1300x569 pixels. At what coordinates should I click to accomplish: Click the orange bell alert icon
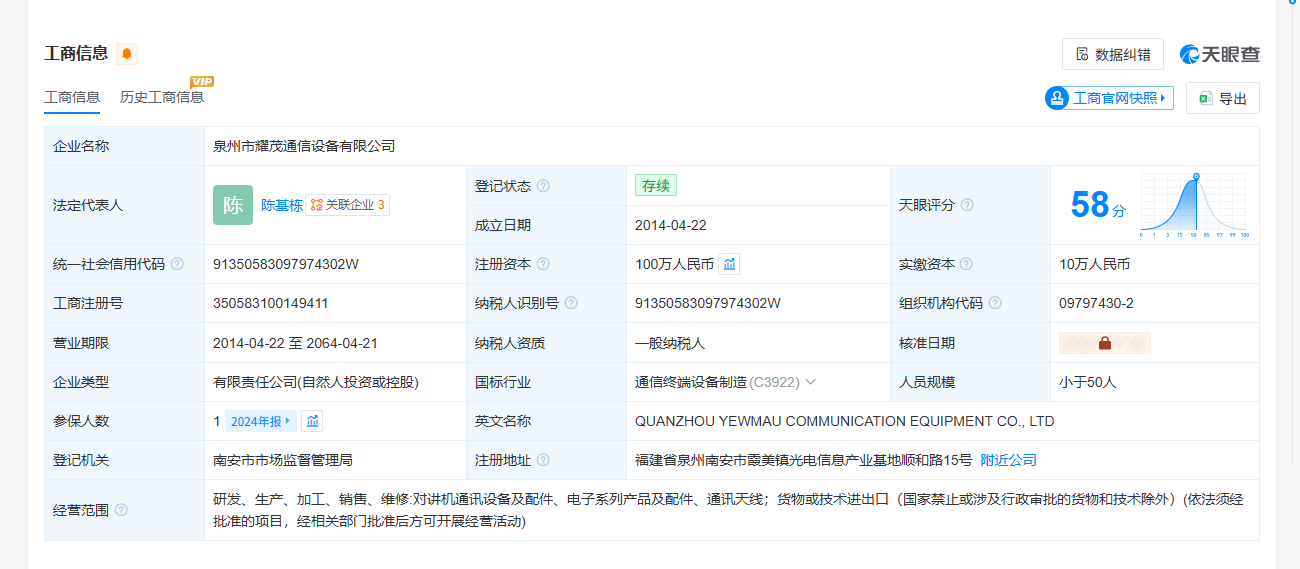tap(127, 54)
